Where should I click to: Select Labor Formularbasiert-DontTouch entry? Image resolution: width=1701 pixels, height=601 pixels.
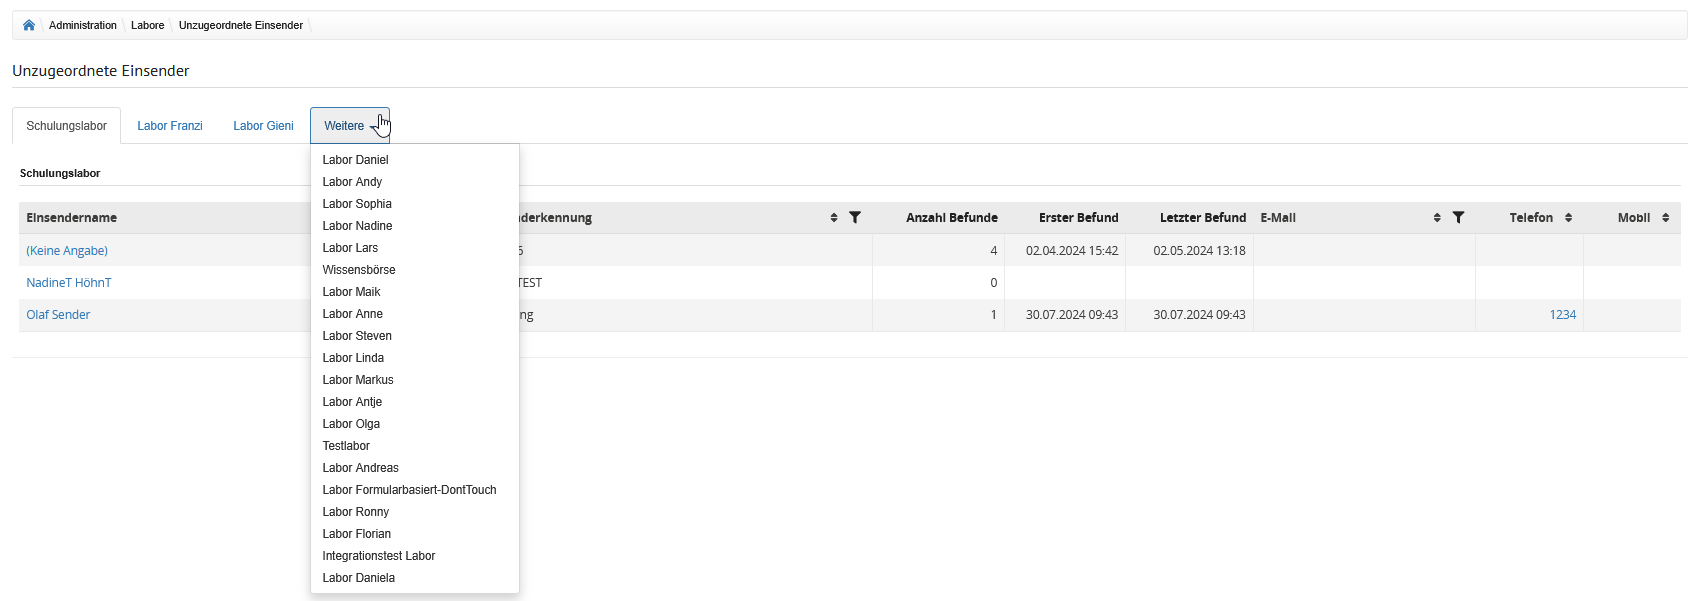(409, 490)
